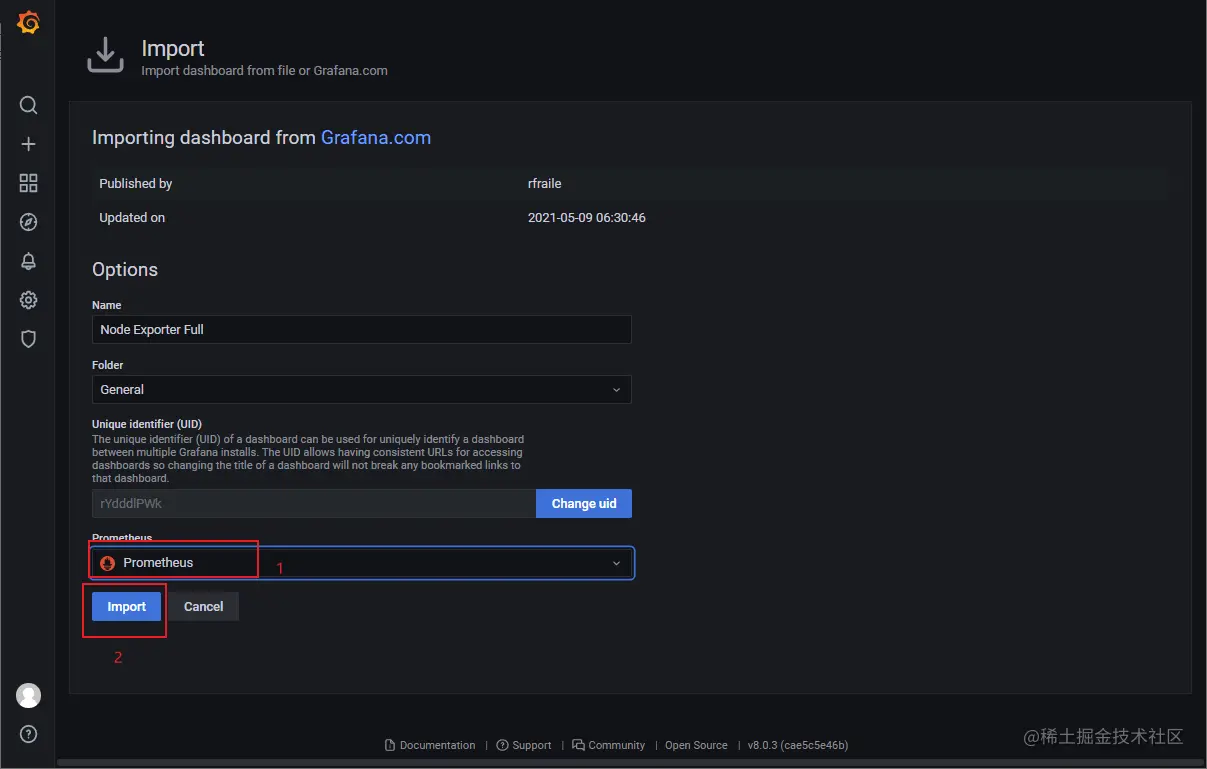Click the date 2021-05-09 06:30:46
Image resolution: width=1207 pixels, height=769 pixels.
pyautogui.click(x=587, y=217)
